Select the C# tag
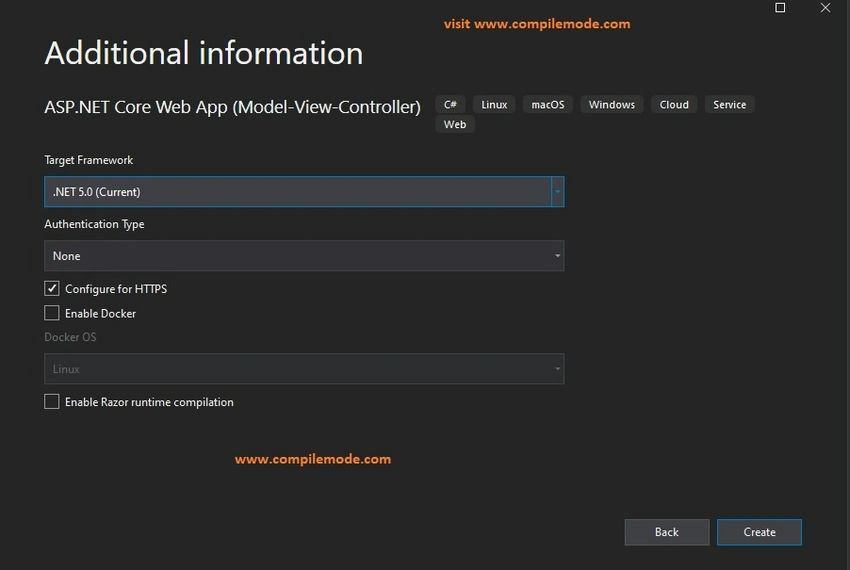Viewport: 850px width, 570px height. click(450, 105)
